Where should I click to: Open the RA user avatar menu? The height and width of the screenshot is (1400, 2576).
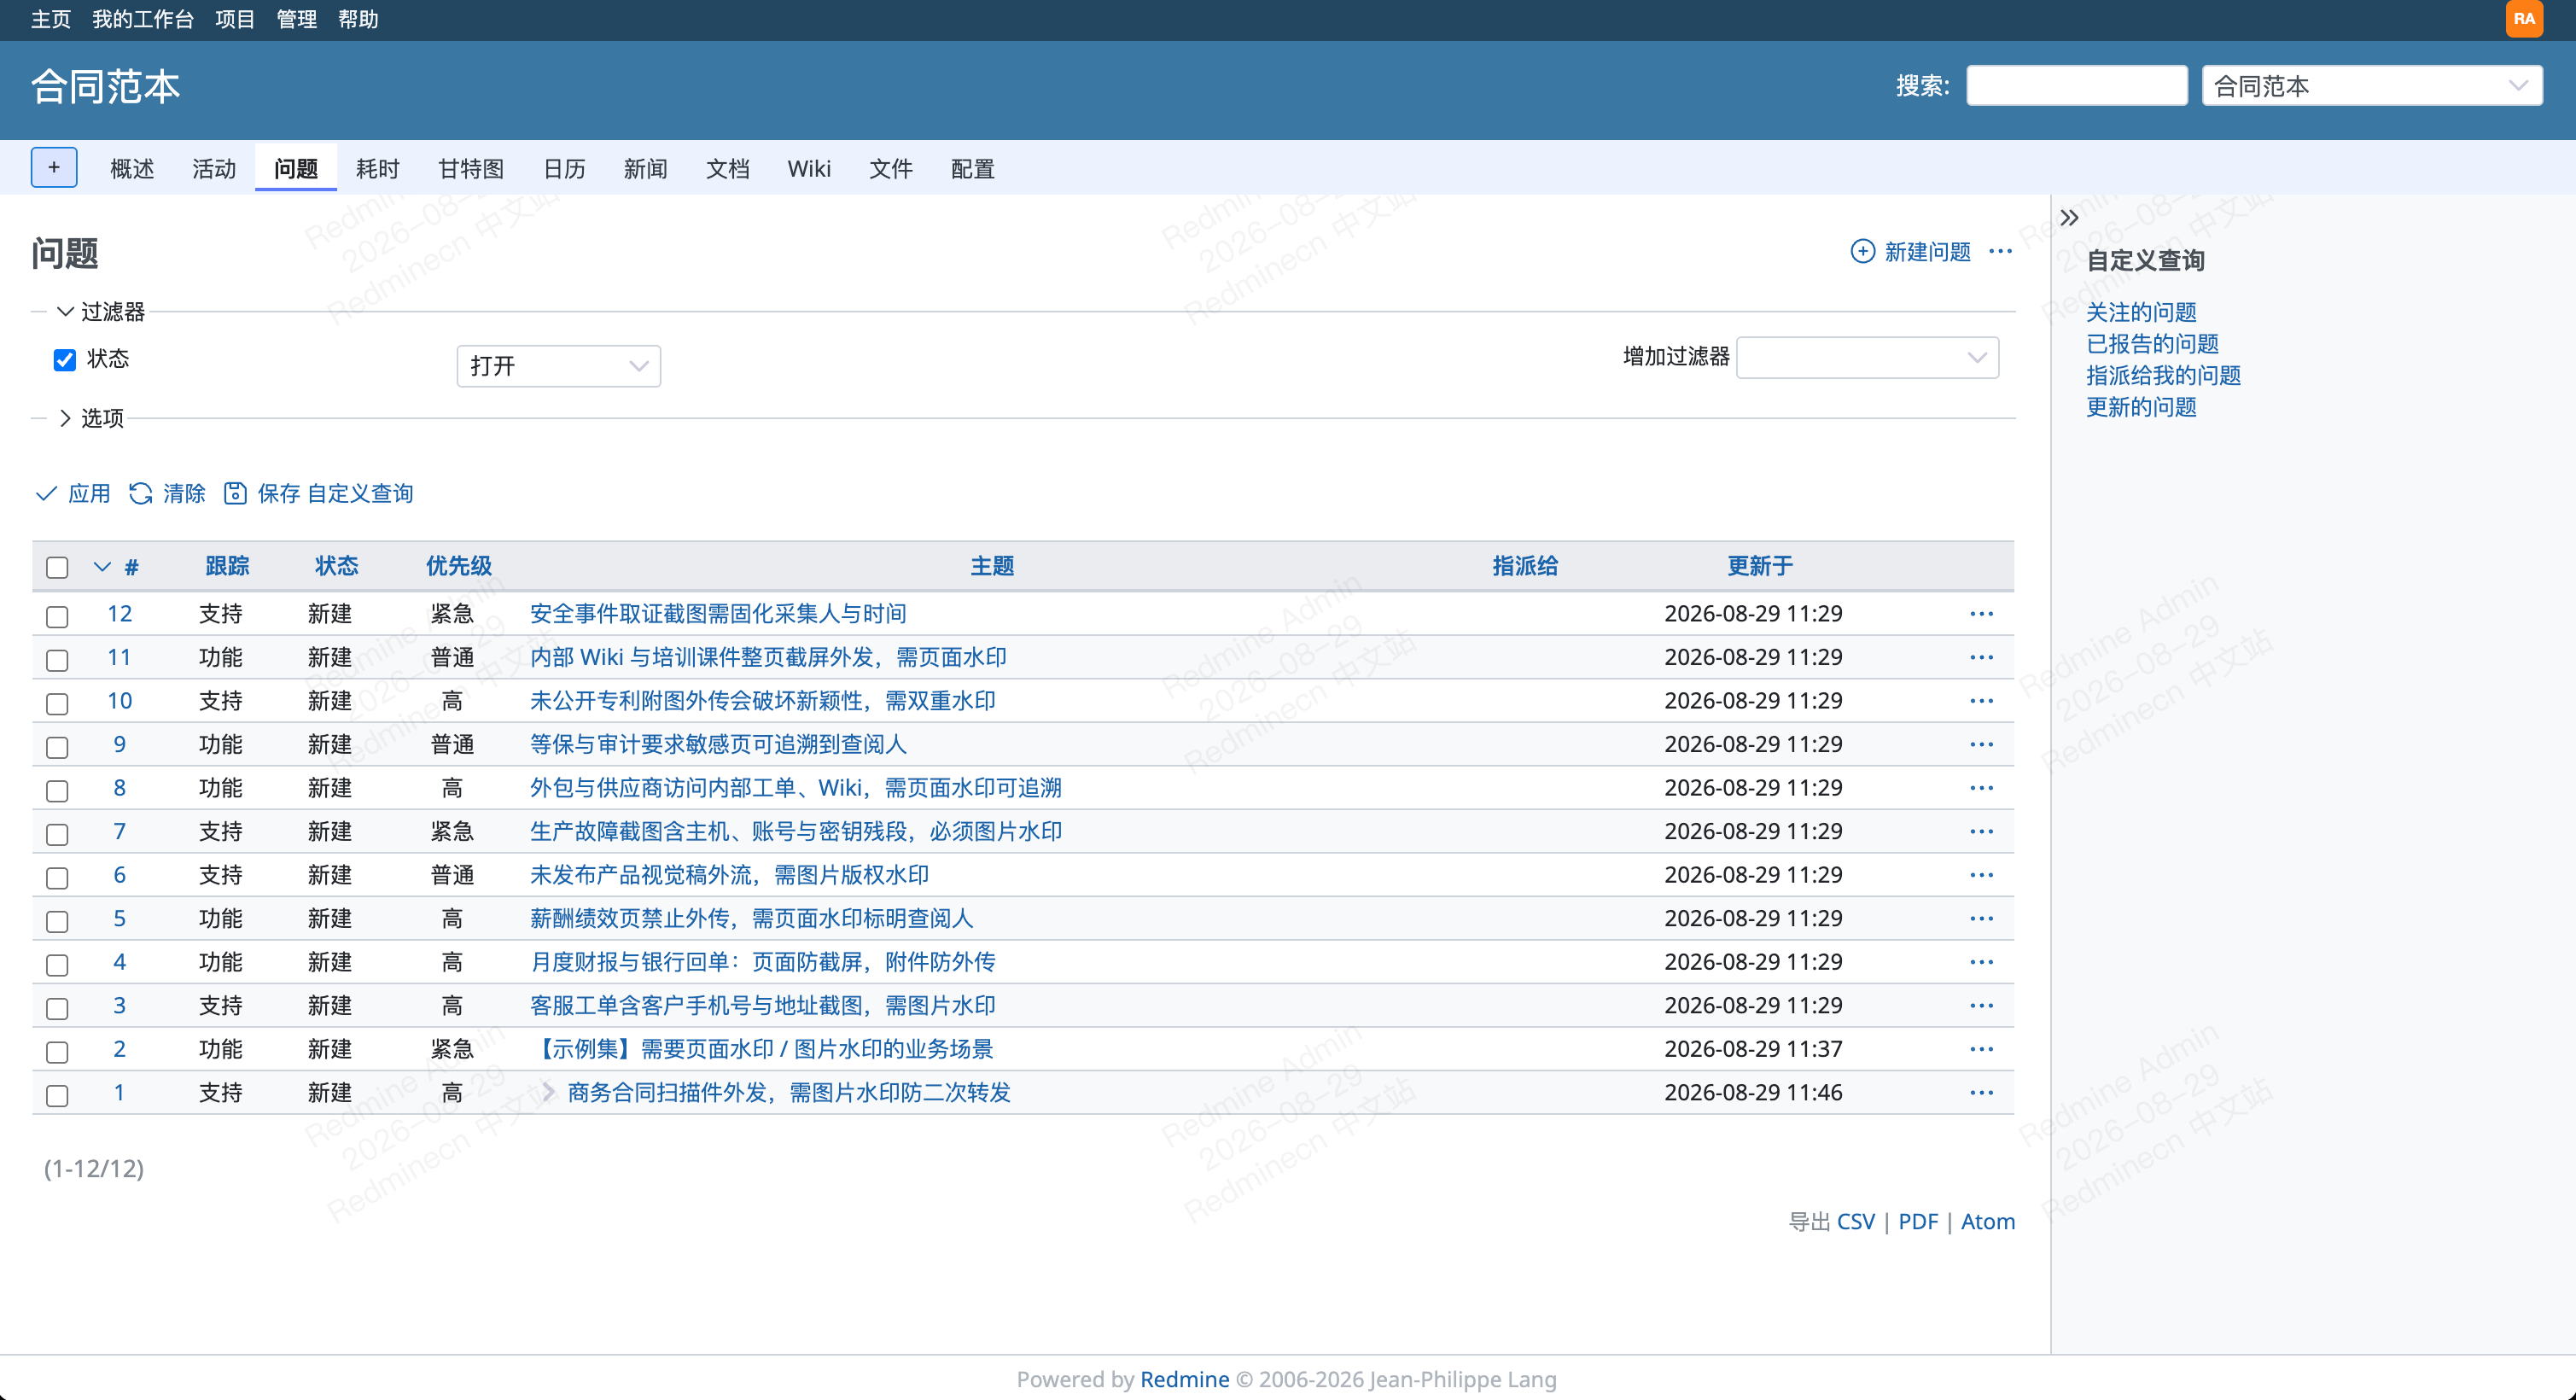(2524, 19)
